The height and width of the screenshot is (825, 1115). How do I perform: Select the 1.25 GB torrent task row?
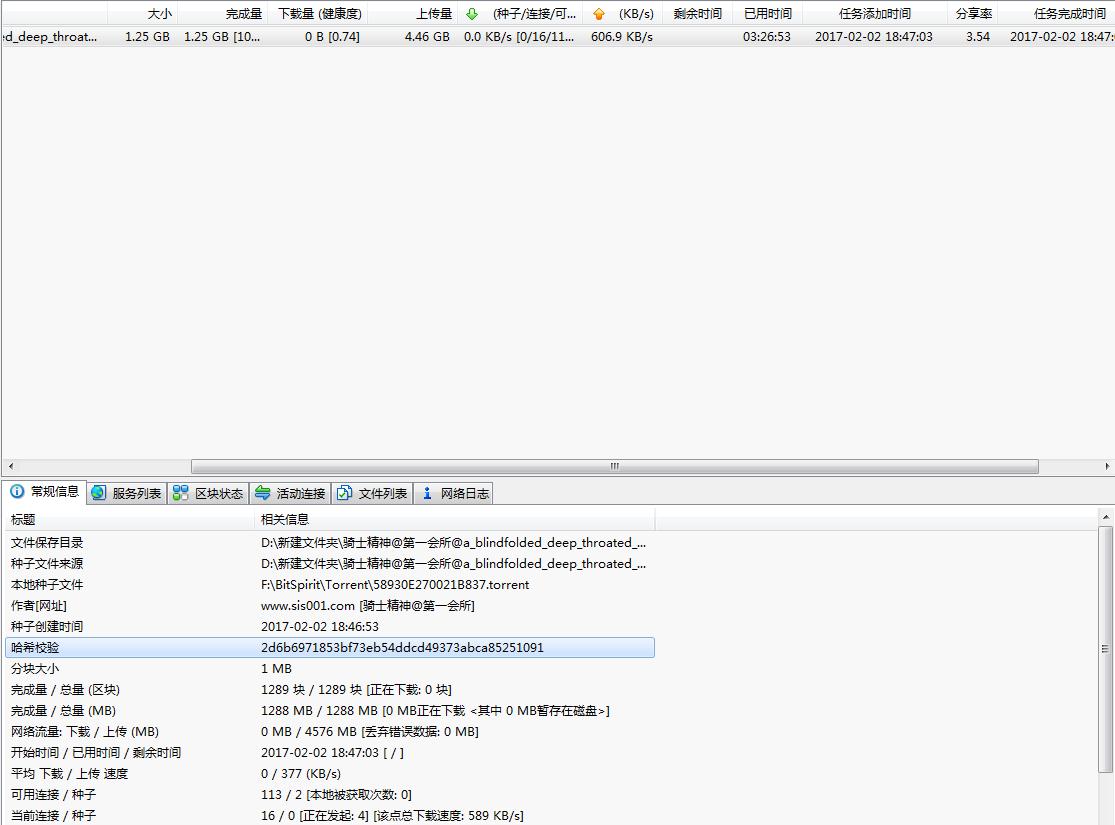[400, 36]
